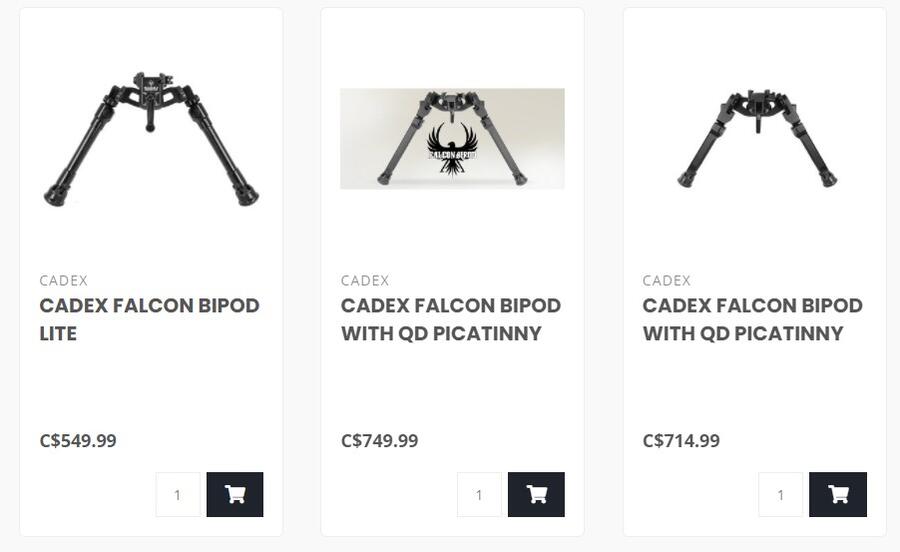Add the C$714.99 Falcon Bipod to cart
The image size is (900, 552).
(838, 494)
